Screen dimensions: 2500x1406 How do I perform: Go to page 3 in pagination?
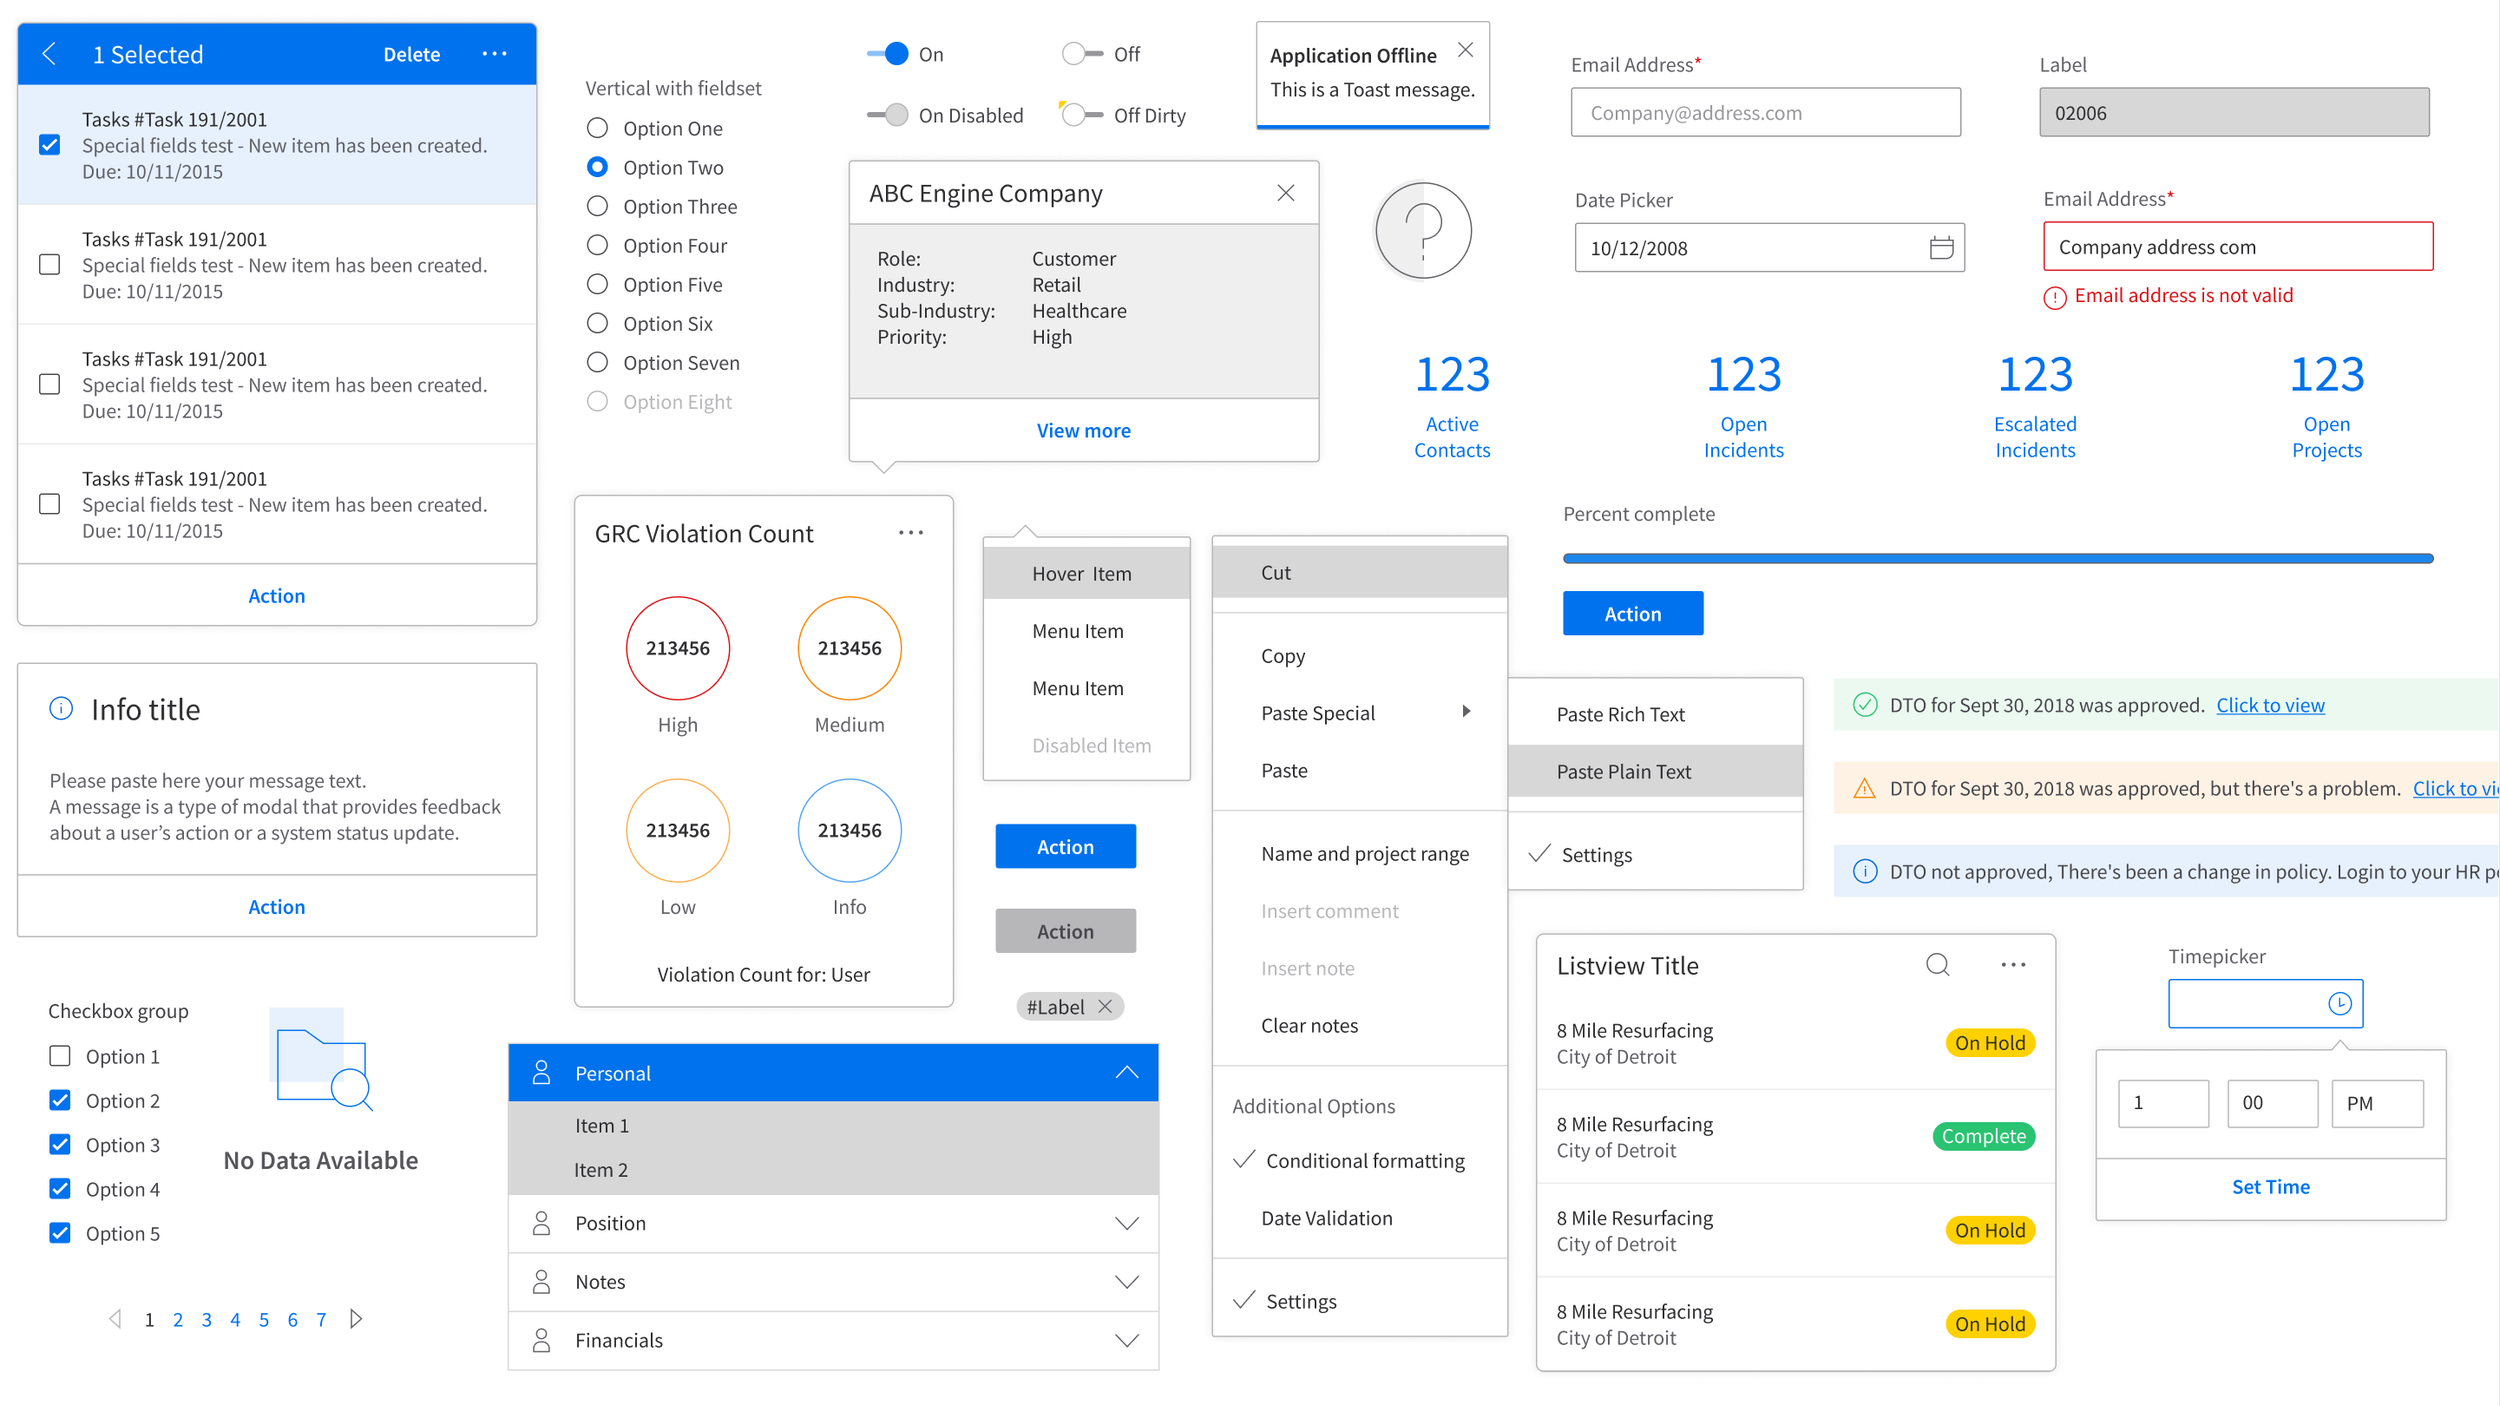click(x=206, y=1320)
